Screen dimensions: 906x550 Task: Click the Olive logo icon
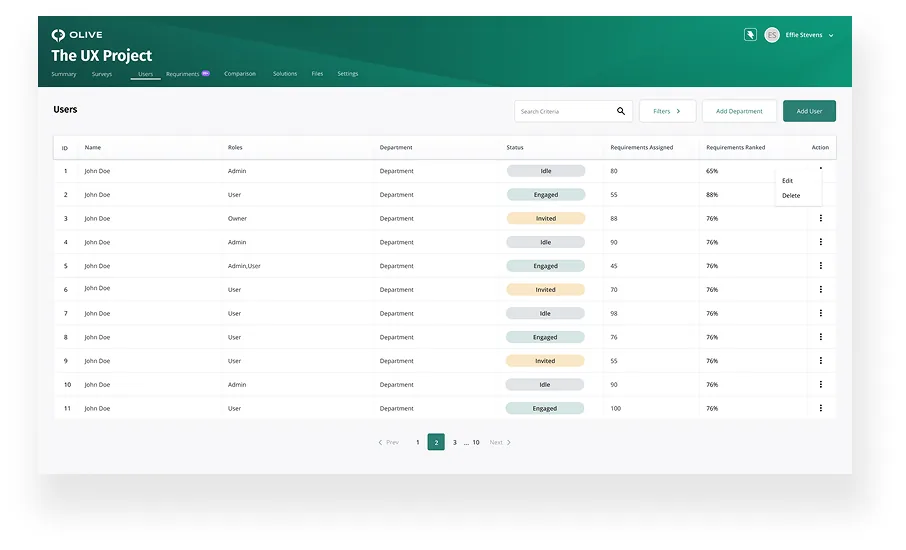pyautogui.click(x=58, y=35)
